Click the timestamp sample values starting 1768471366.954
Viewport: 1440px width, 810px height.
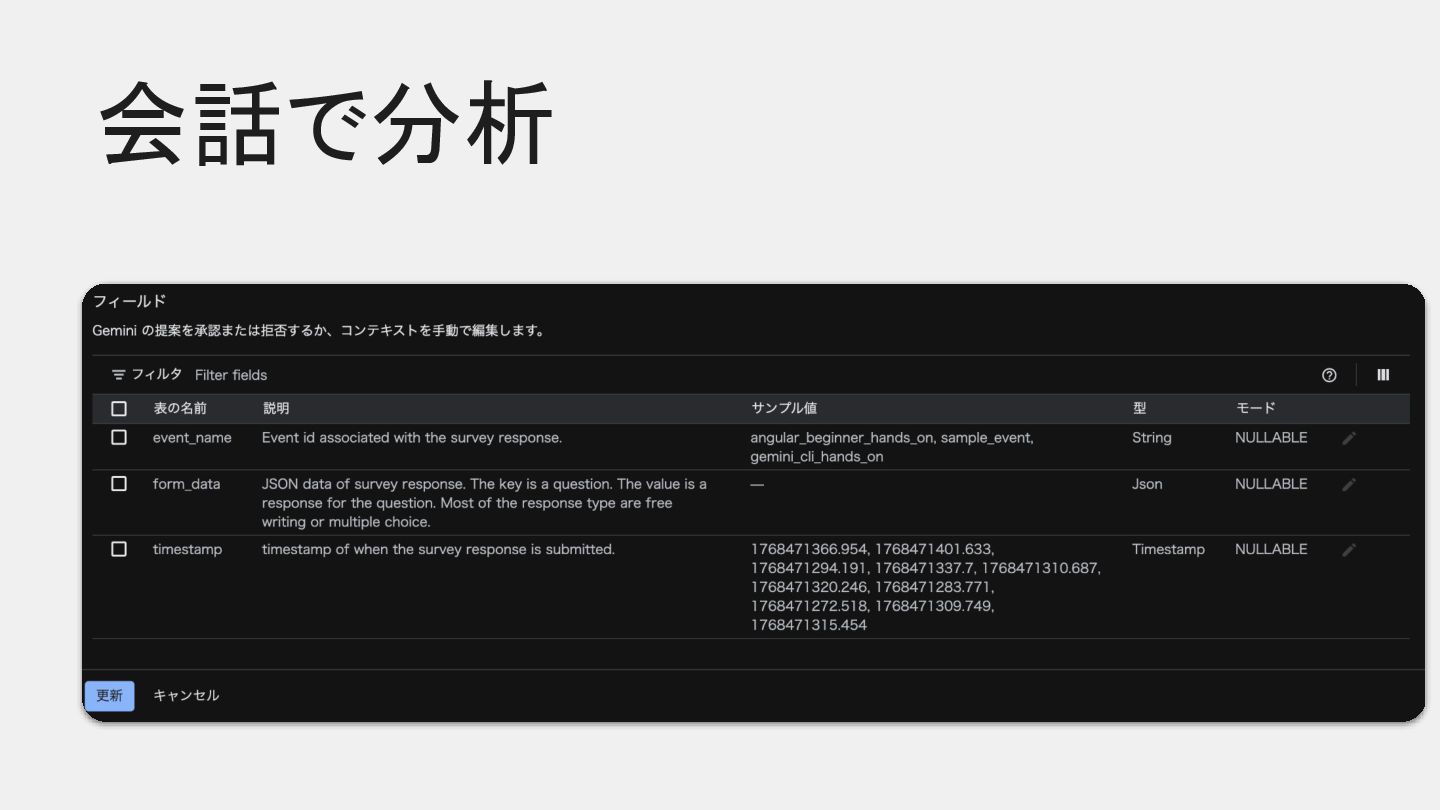pos(926,587)
